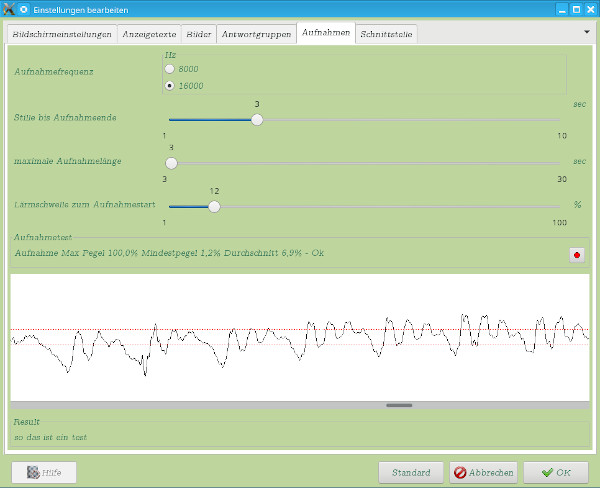Click the pin icon in the title bar
This screenshot has height=488, width=600.
[x=24, y=9]
